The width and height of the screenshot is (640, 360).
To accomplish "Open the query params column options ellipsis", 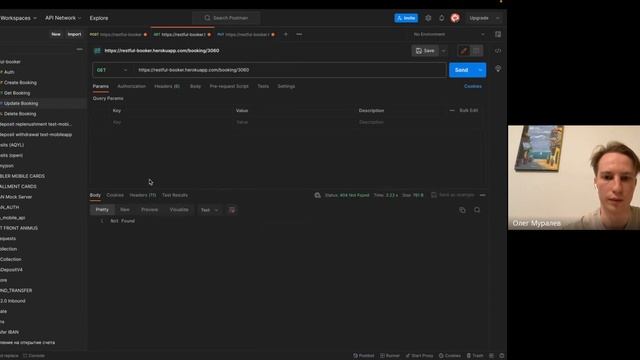I will point(452,110).
